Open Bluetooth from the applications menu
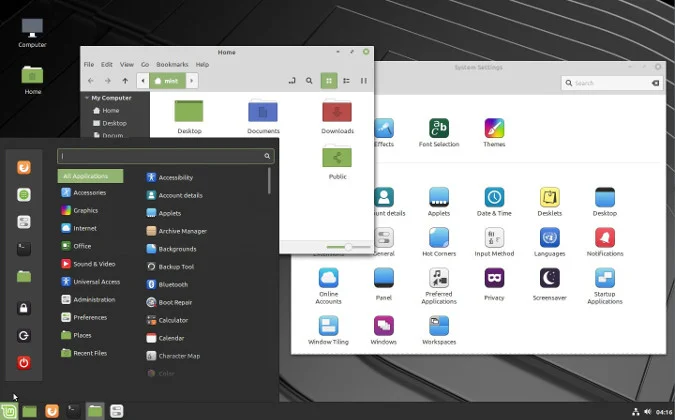 pos(172,284)
